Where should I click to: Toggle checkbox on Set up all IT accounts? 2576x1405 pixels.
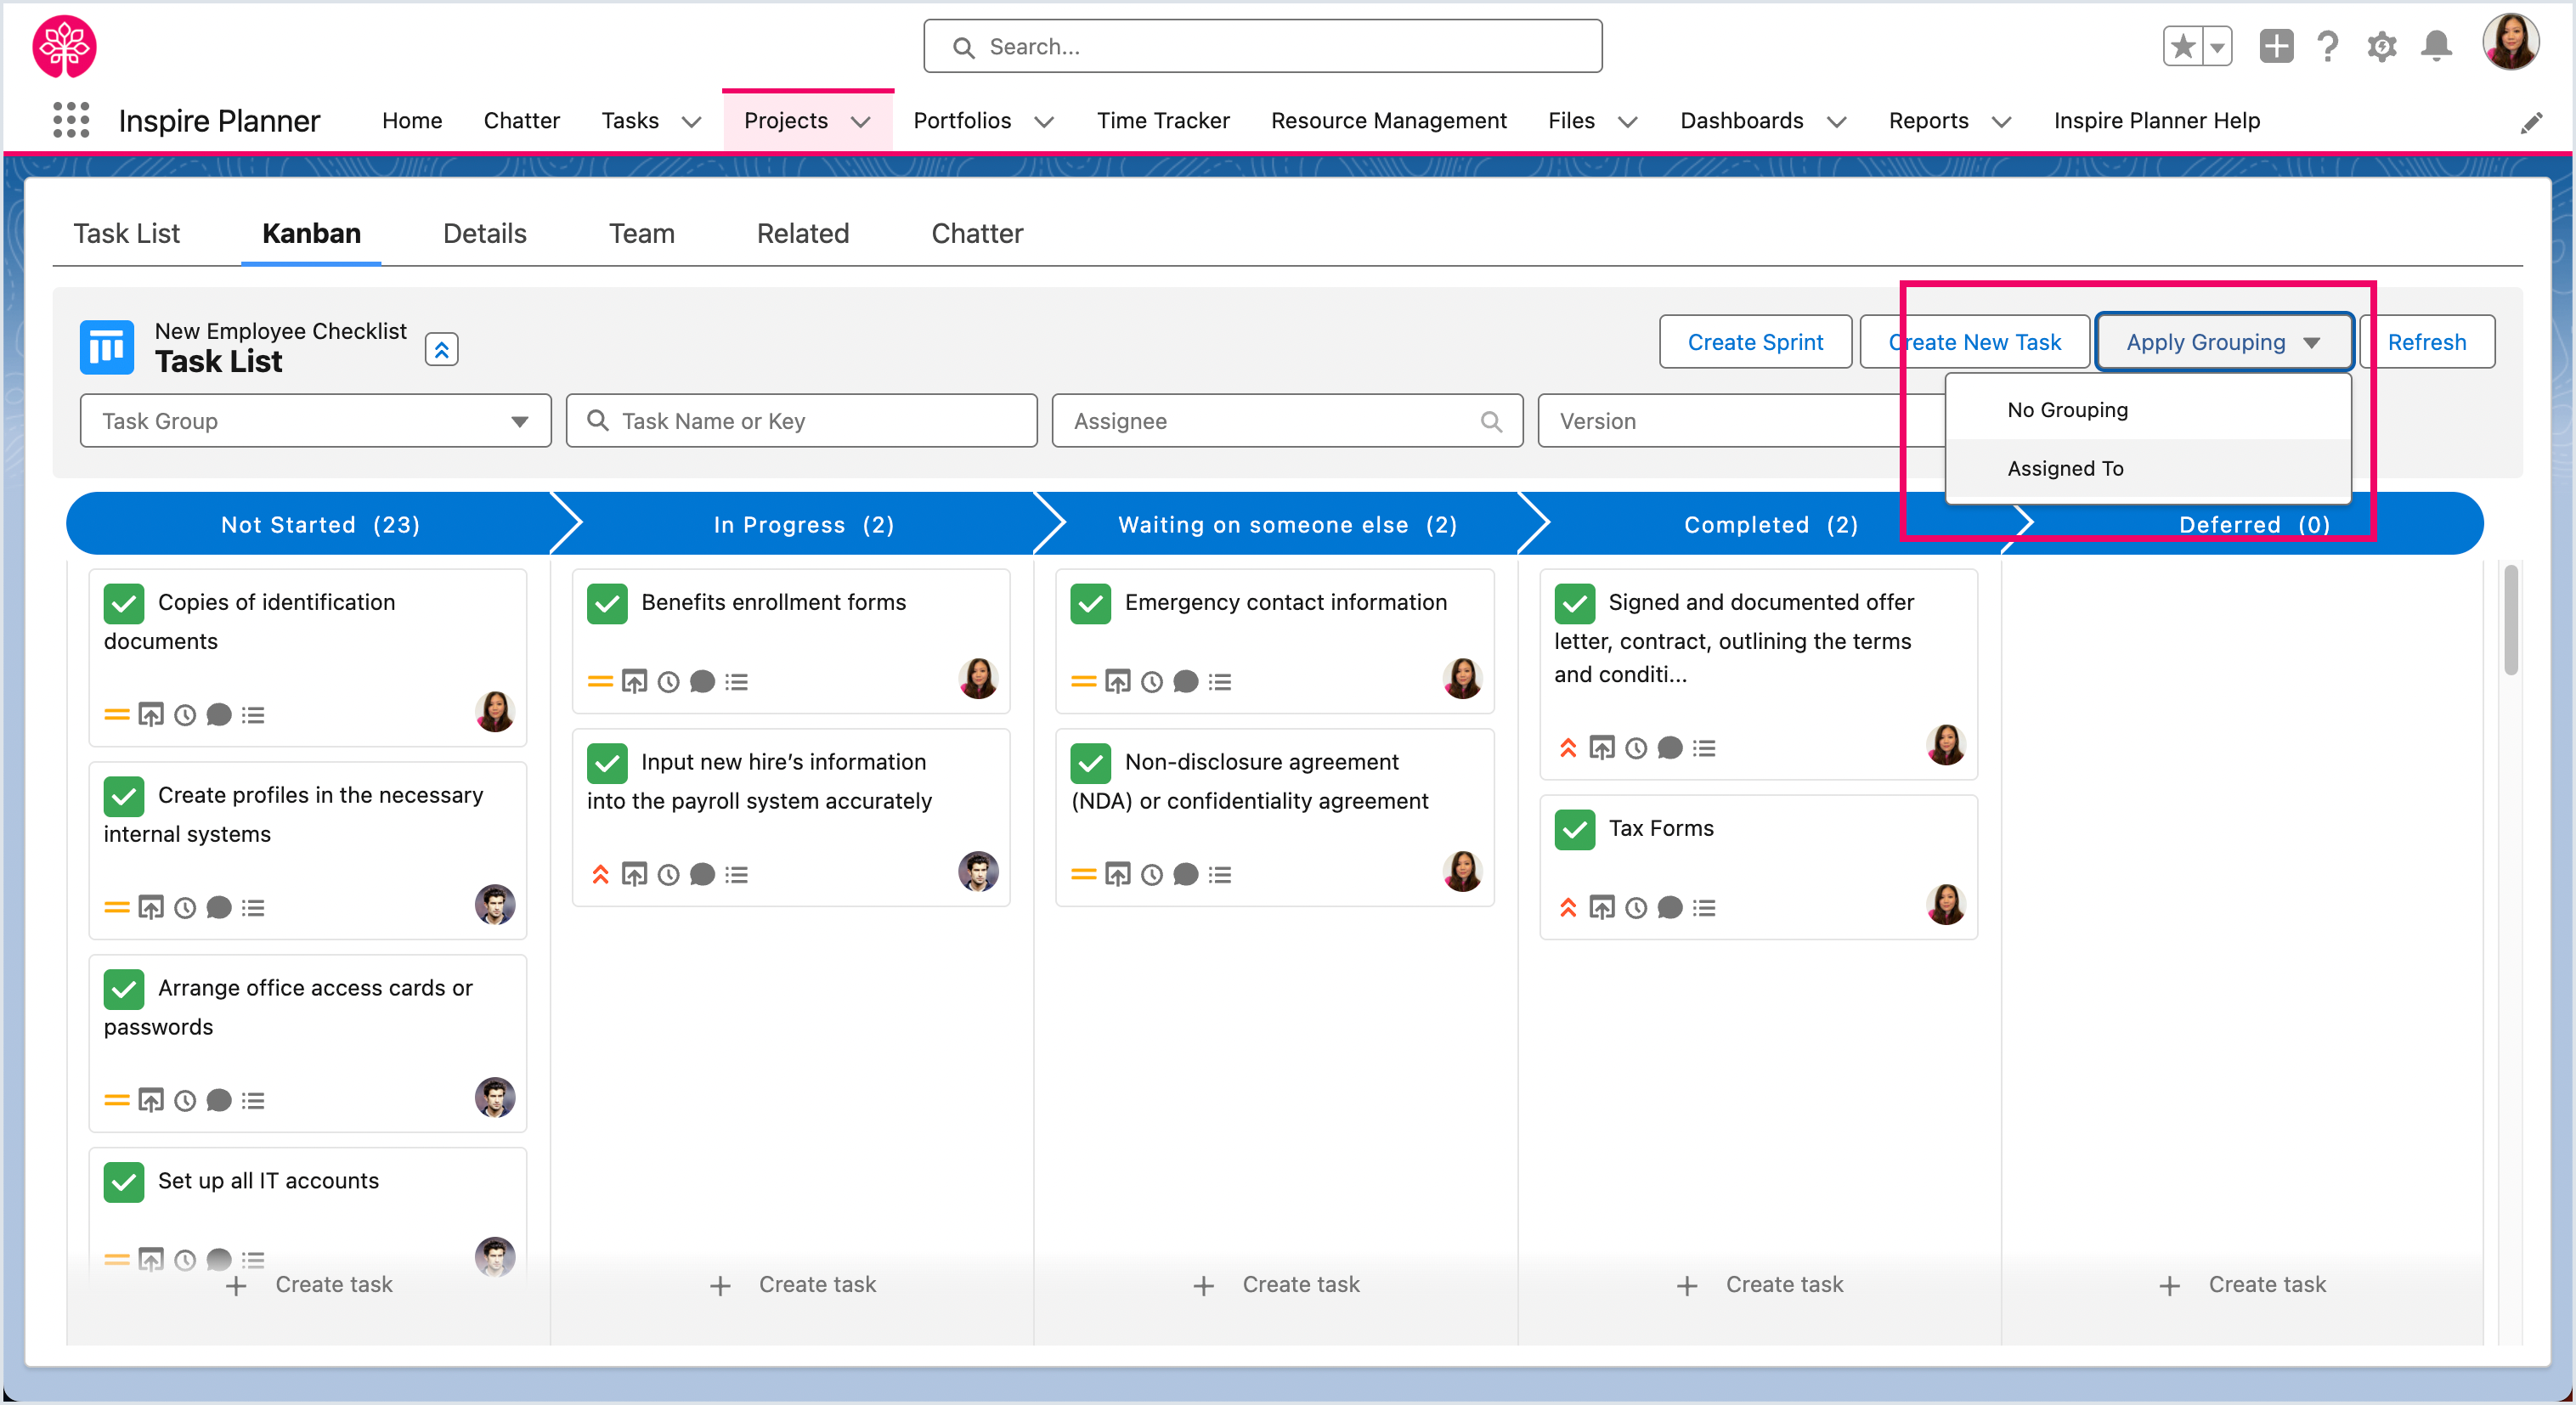(x=124, y=1183)
